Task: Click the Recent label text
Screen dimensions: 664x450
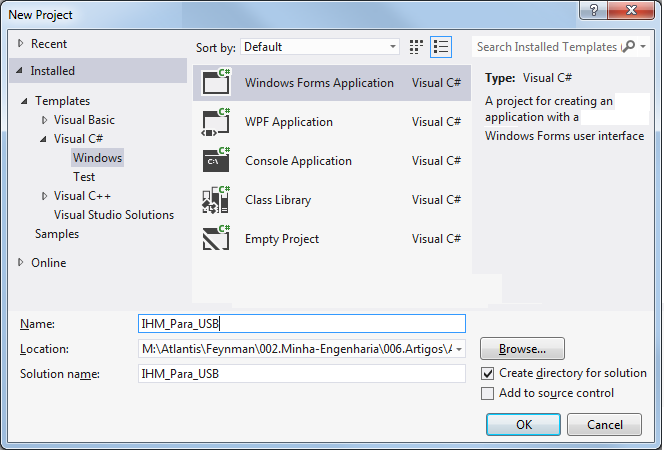Action: point(49,44)
